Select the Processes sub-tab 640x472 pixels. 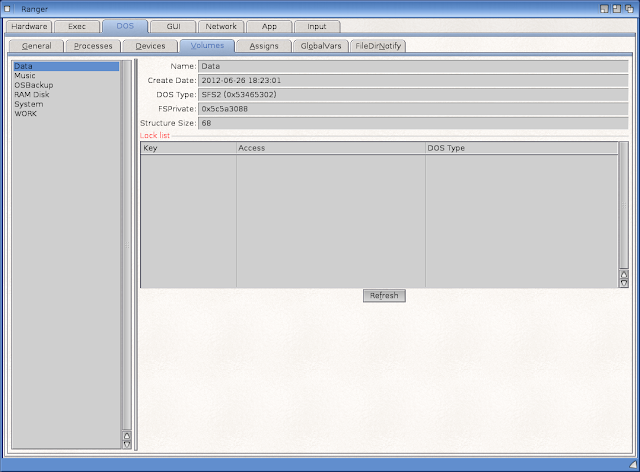(x=93, y=46)
